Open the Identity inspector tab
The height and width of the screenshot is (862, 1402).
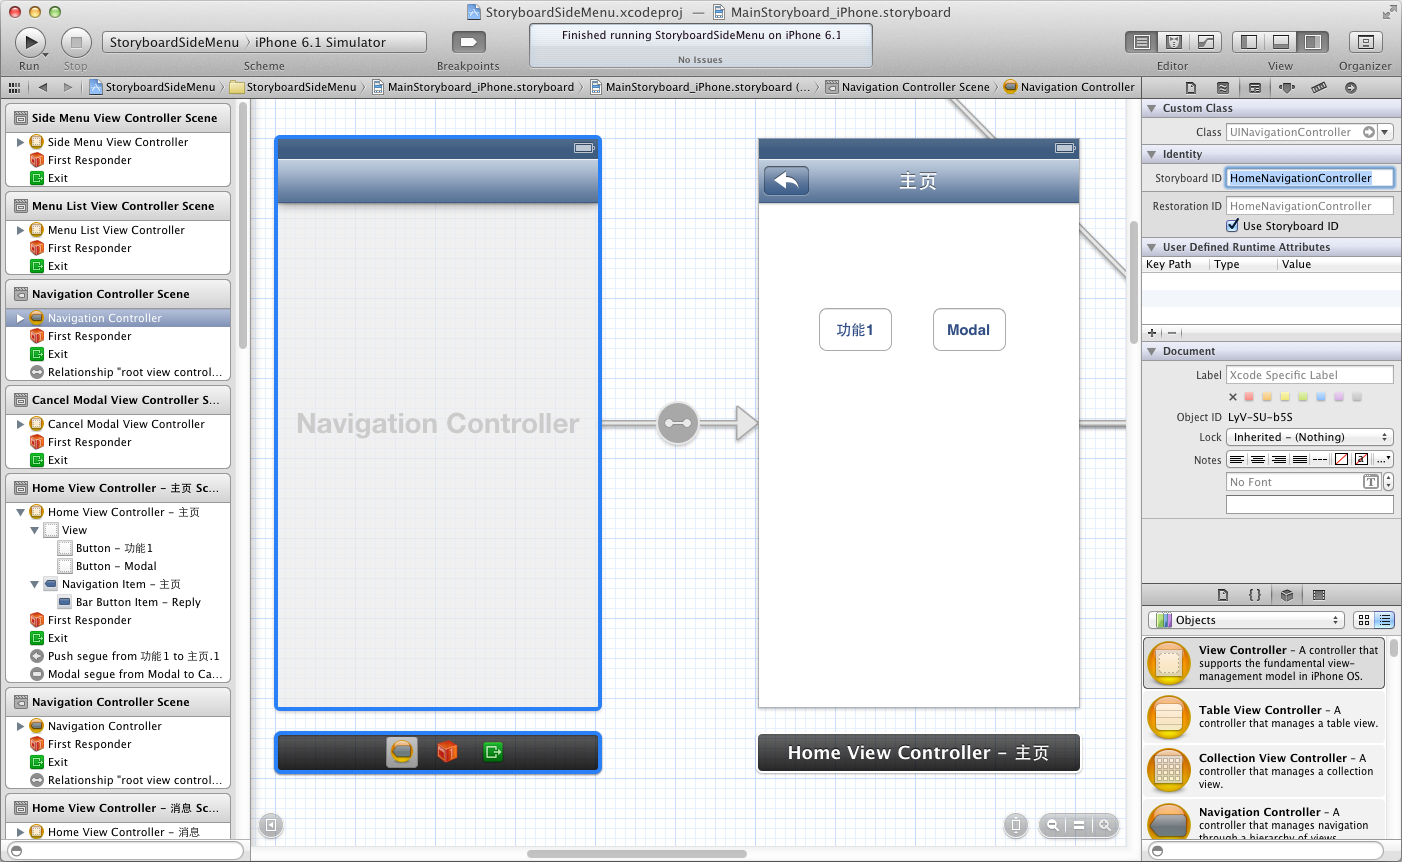(x=1255, y=88)
